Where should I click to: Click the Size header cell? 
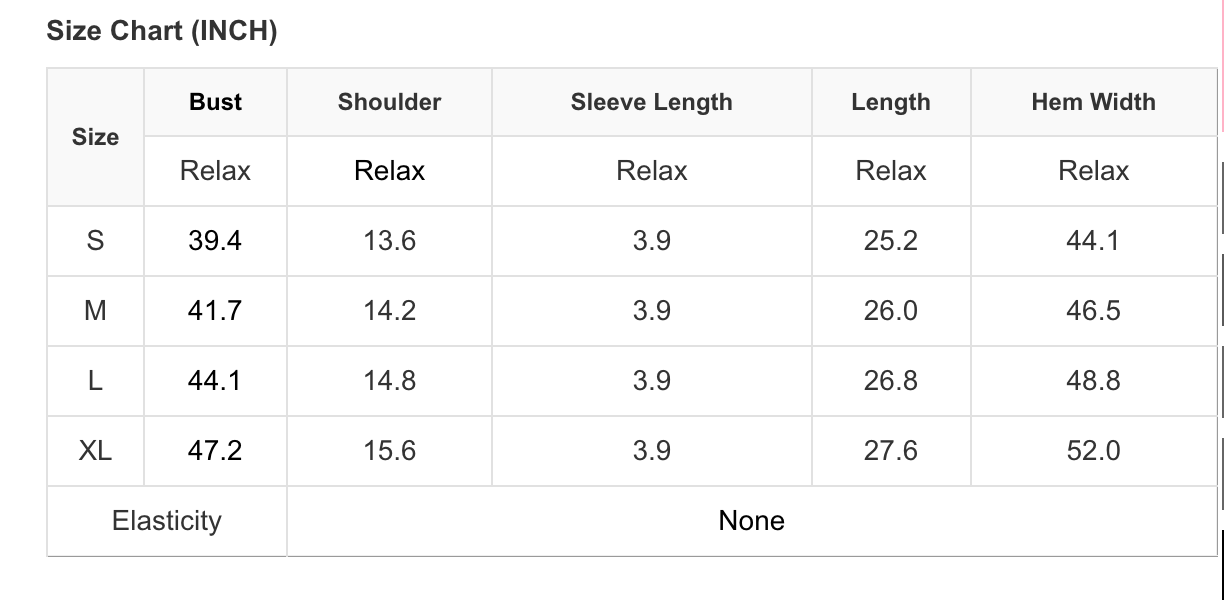[x=95, y=137]
